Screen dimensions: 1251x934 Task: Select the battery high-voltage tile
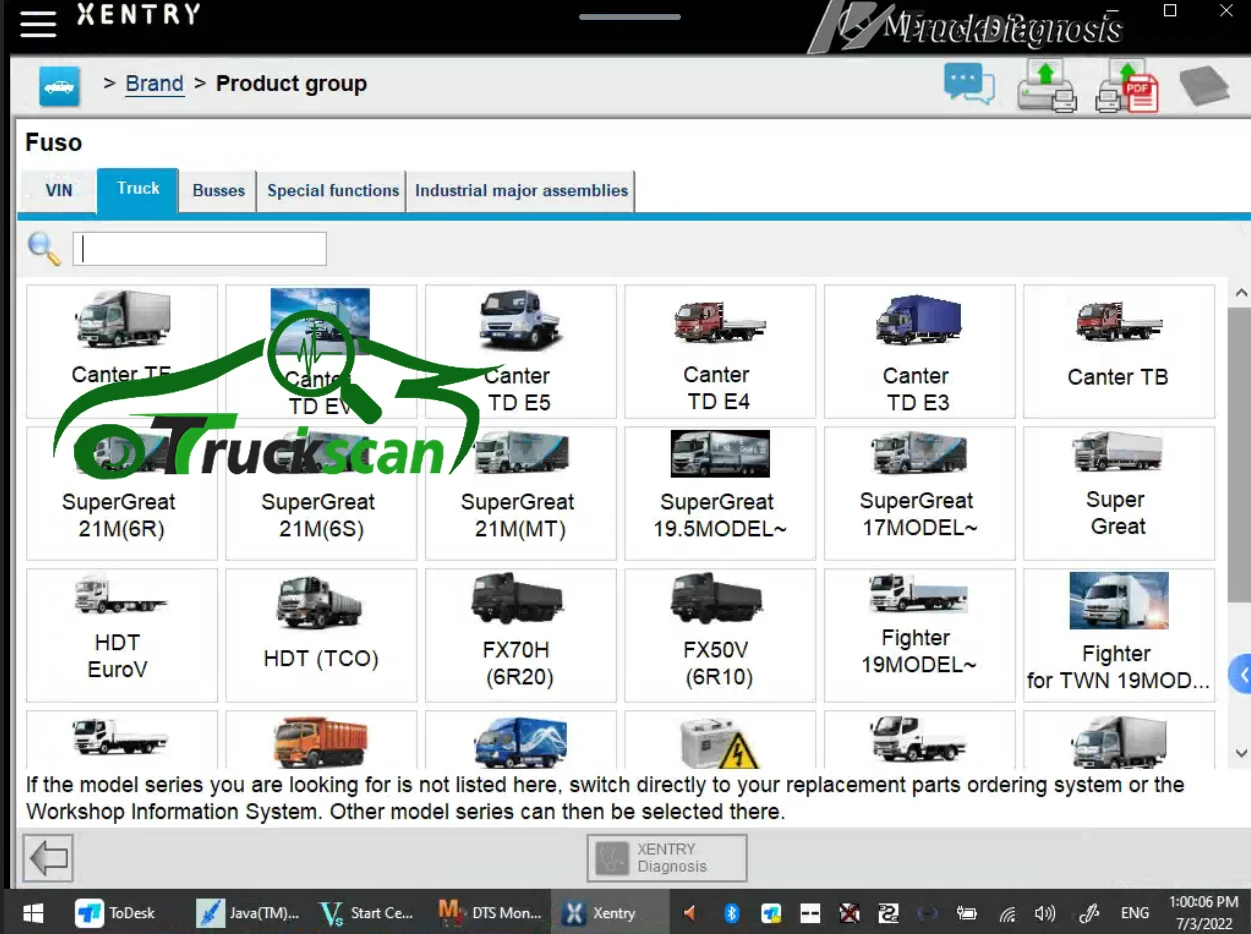coord(720,740)
